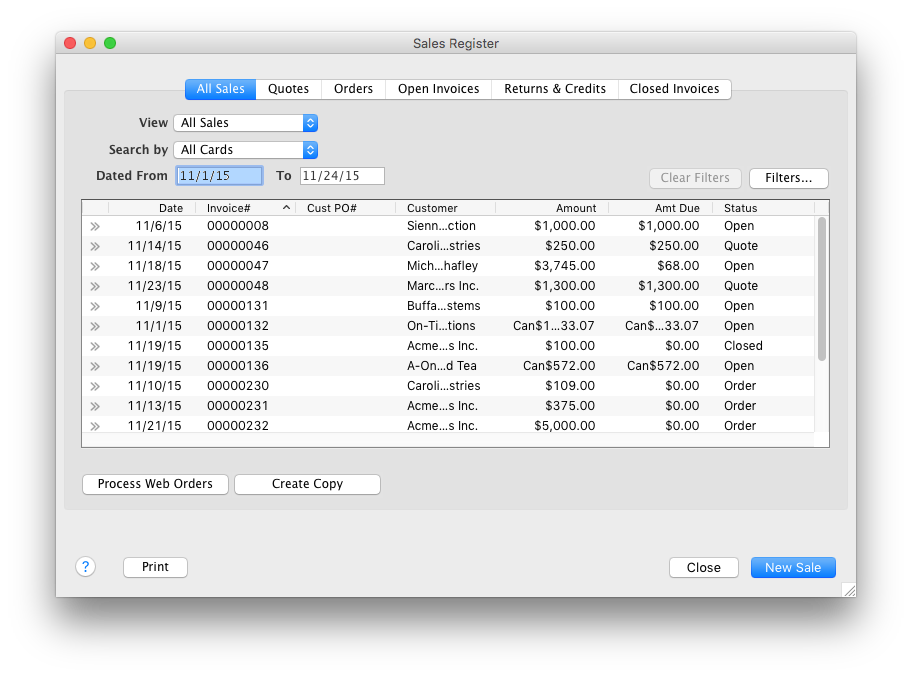This screenshot has width=912, height=677.
Task: Open the Search by dropdown
Action: click(245, 150)
